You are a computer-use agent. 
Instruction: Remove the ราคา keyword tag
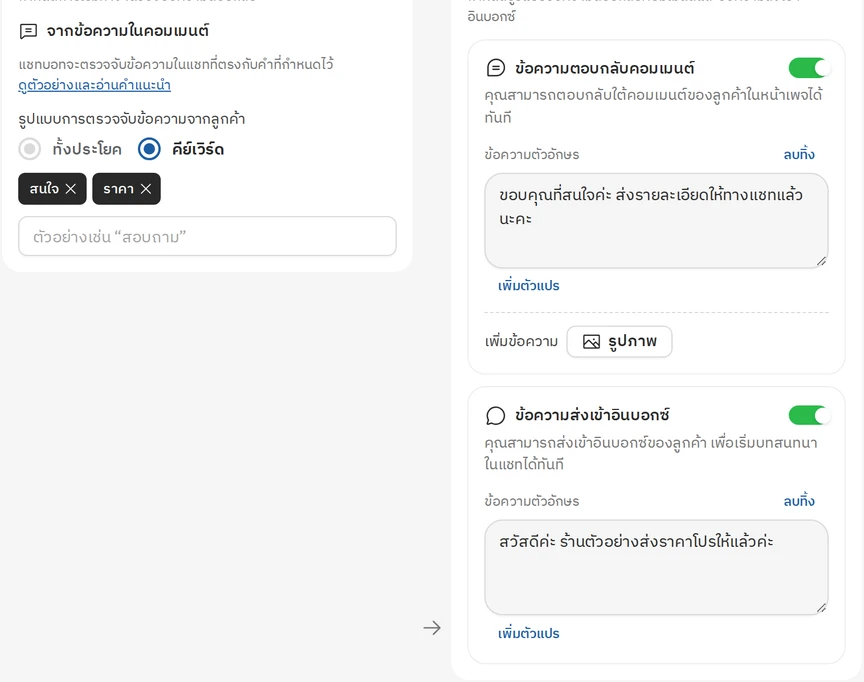click(145, 189)
